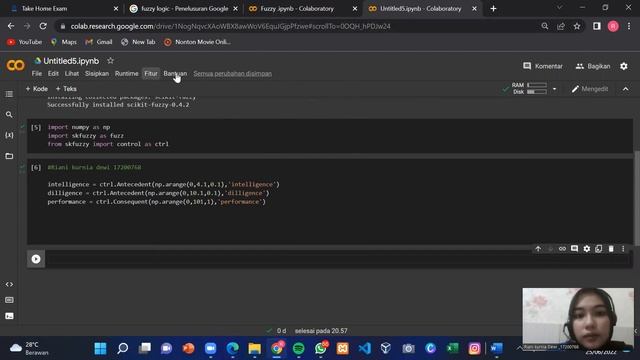Open the tab search dropdown
The width and height of the screenshot is (640, 360).
[560, 7]
